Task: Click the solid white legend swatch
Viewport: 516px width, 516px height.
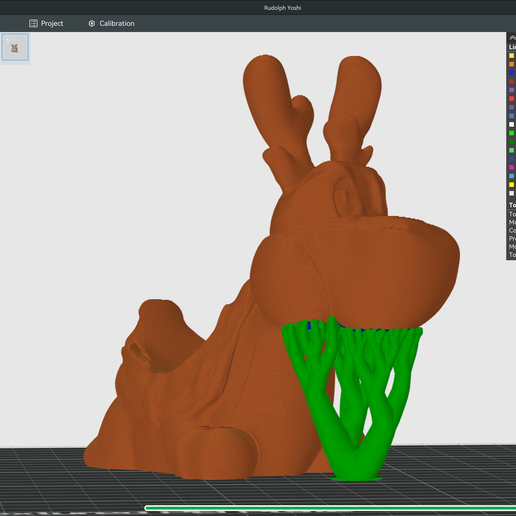Action: (512, 125)
